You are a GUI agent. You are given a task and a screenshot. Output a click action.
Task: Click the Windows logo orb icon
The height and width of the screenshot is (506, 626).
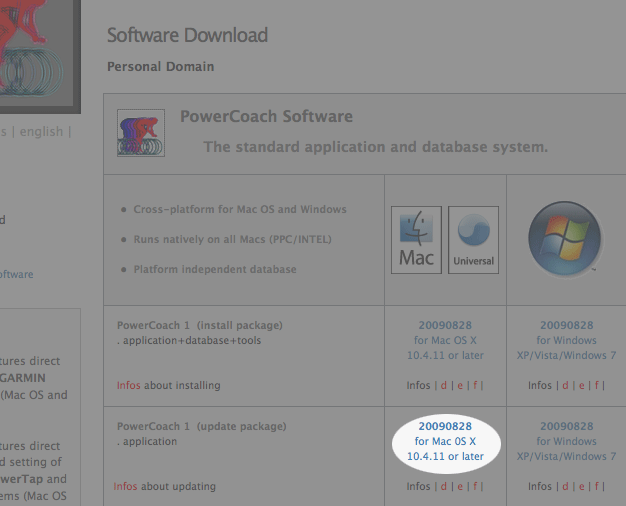pos(565,238)
